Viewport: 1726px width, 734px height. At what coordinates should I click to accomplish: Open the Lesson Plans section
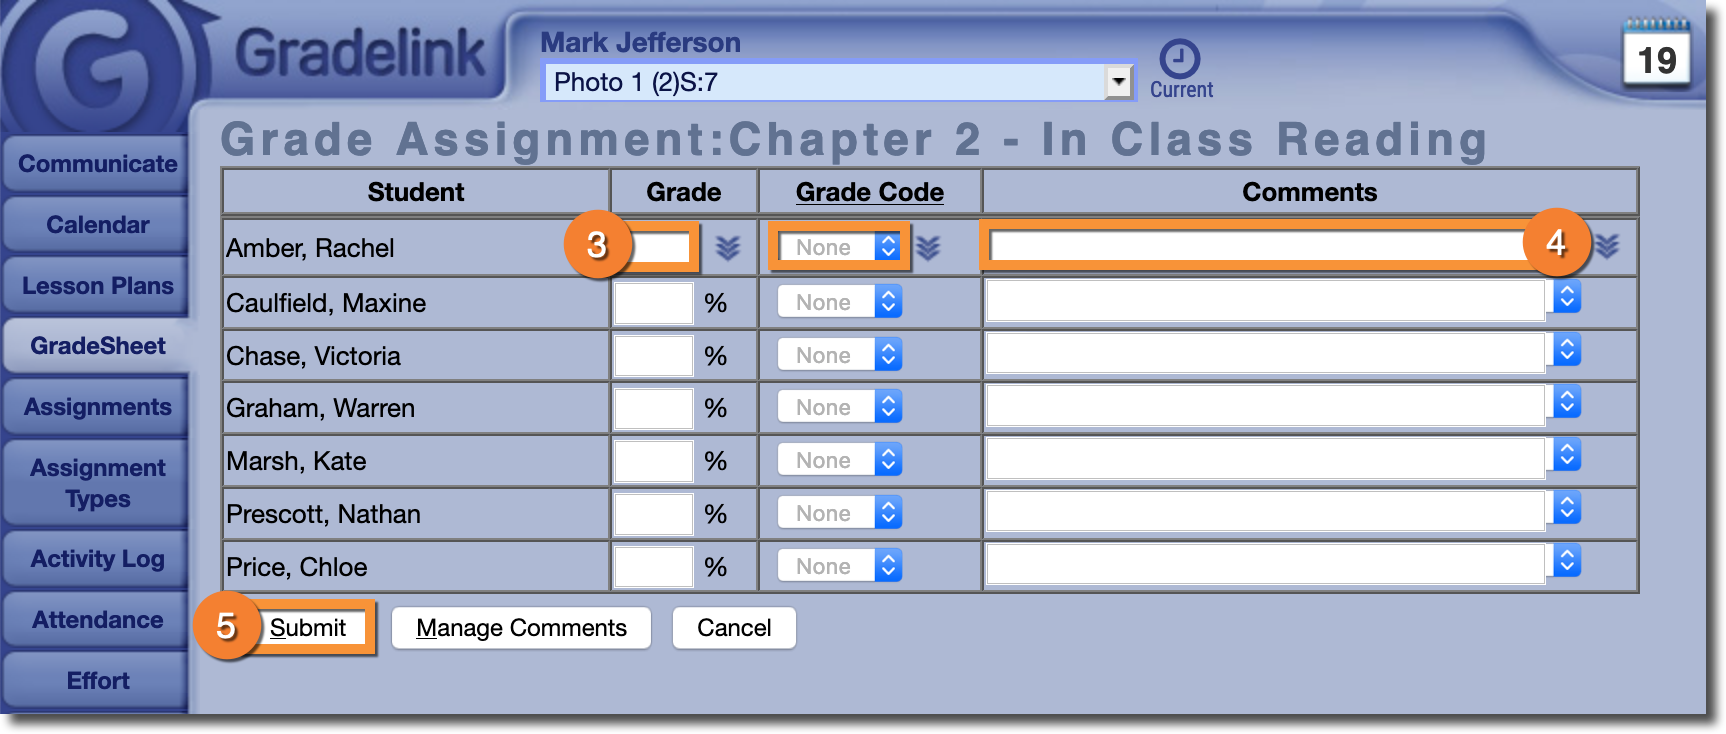(x=97, y=286)
